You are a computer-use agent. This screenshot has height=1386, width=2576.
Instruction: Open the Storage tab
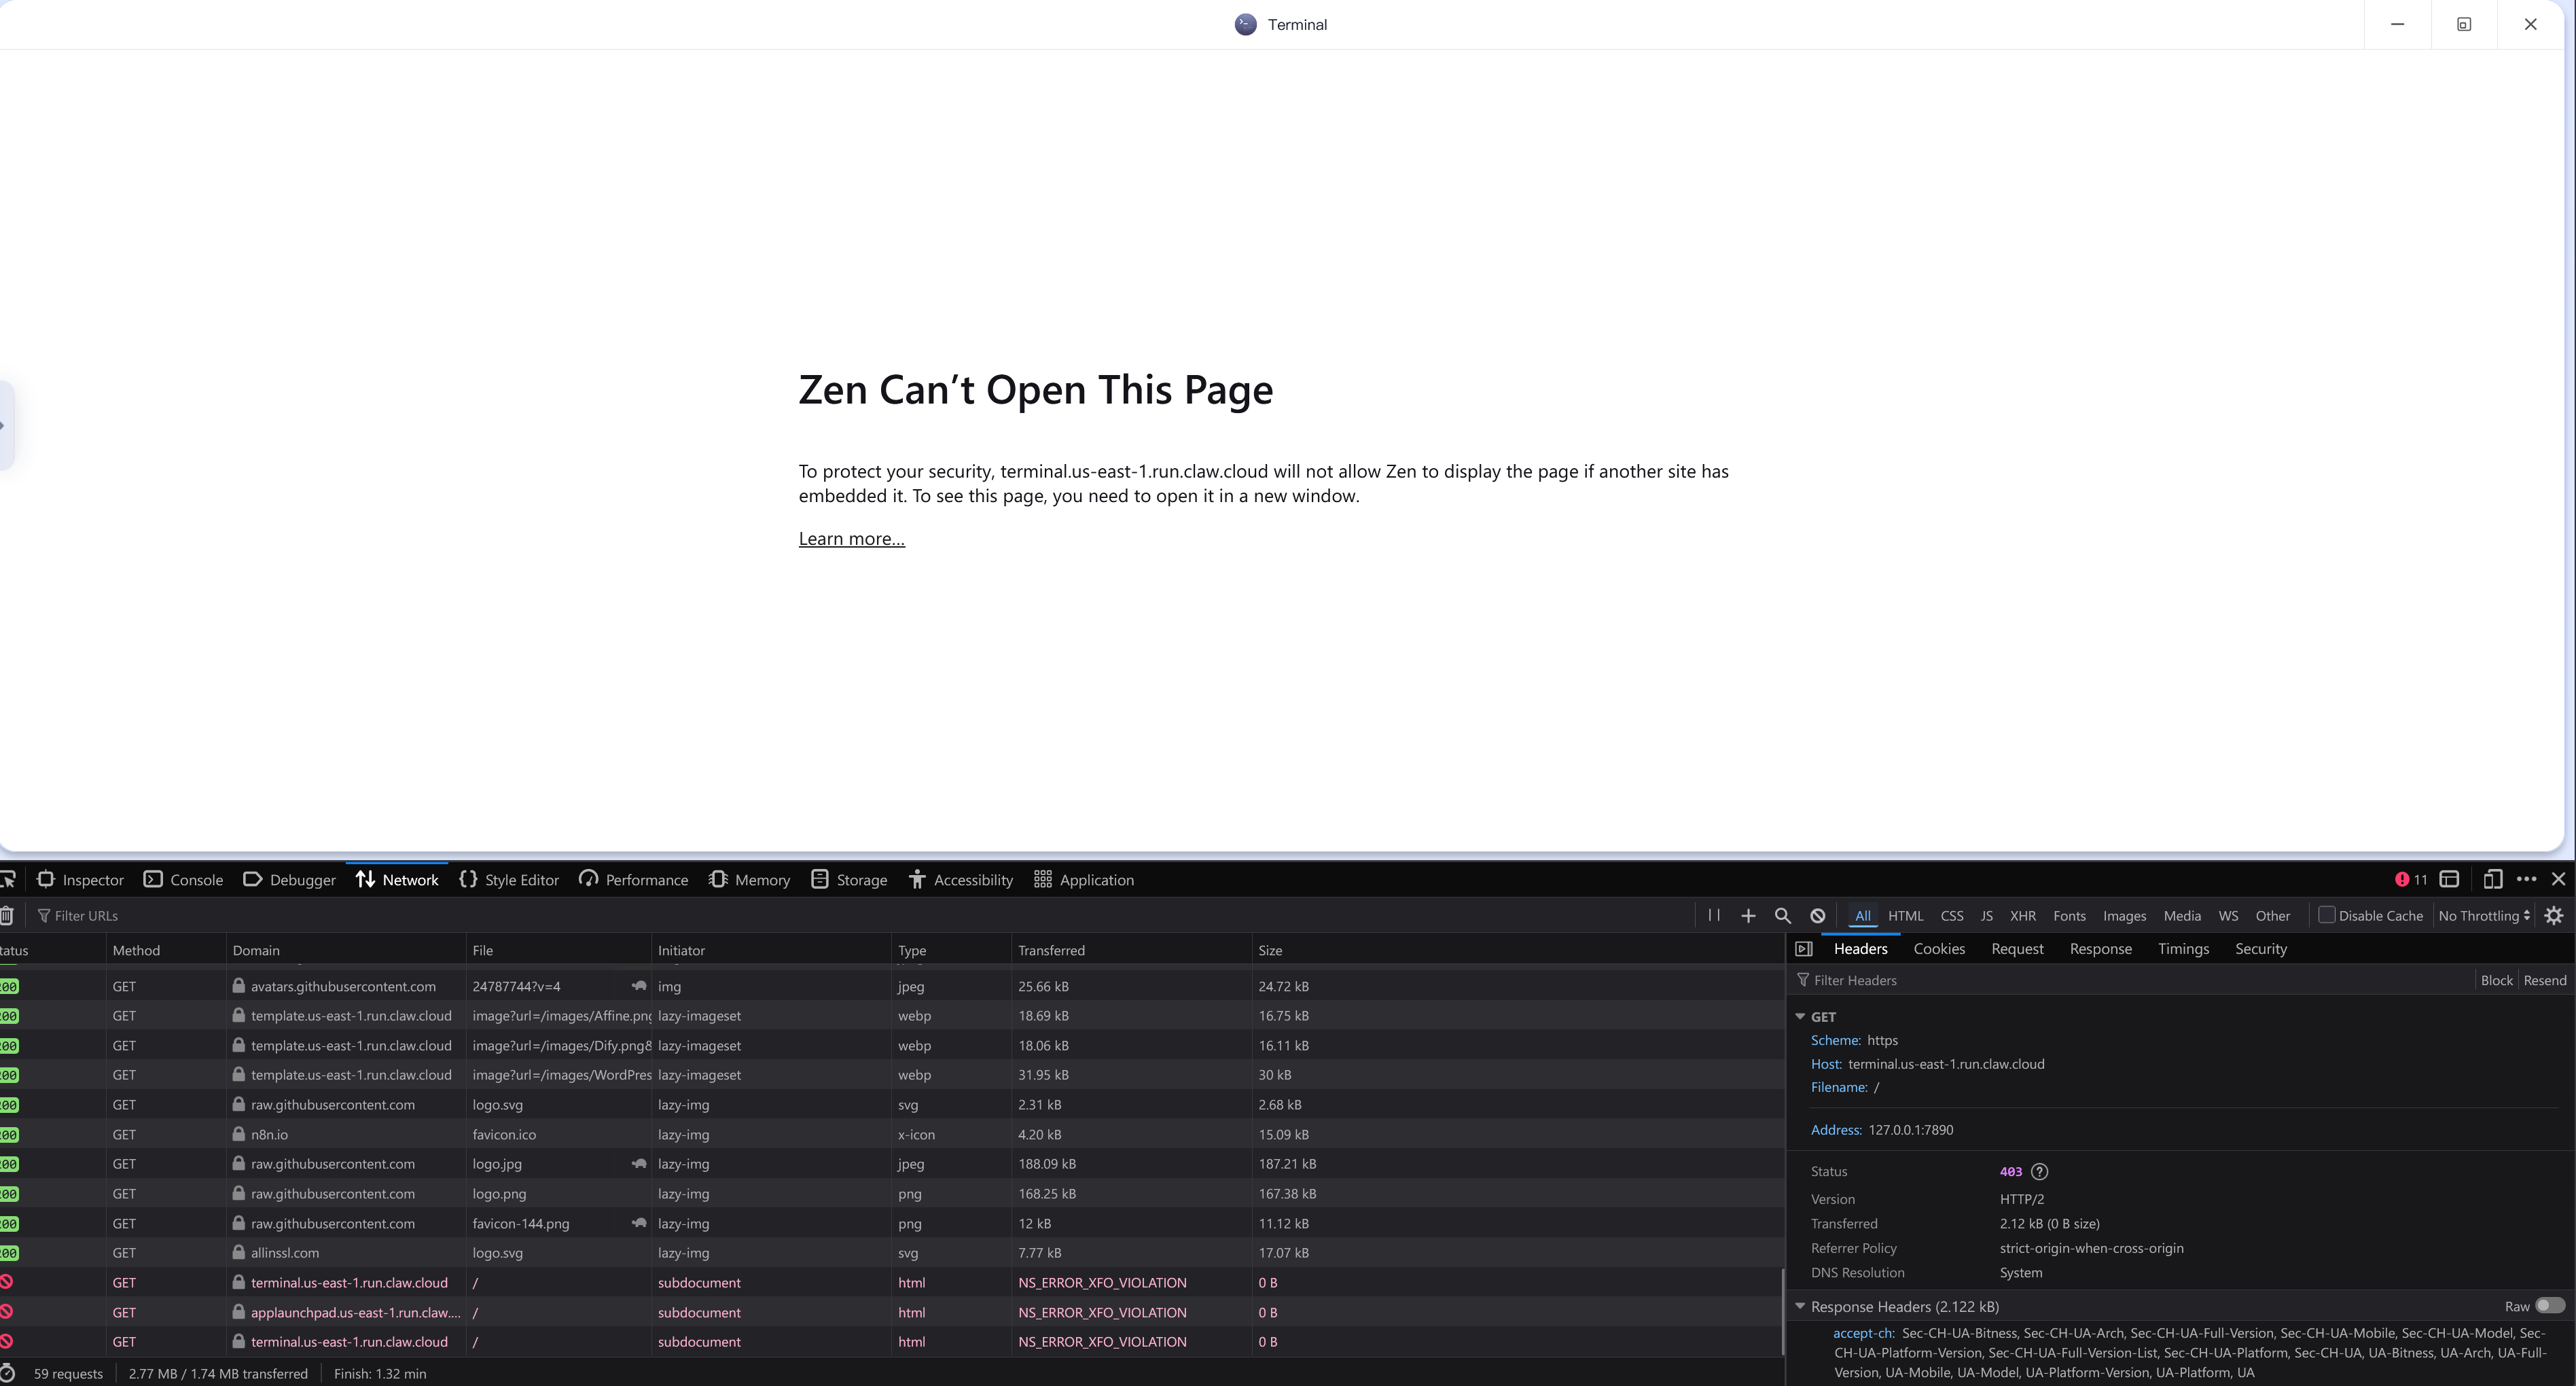tap(850, 879)
